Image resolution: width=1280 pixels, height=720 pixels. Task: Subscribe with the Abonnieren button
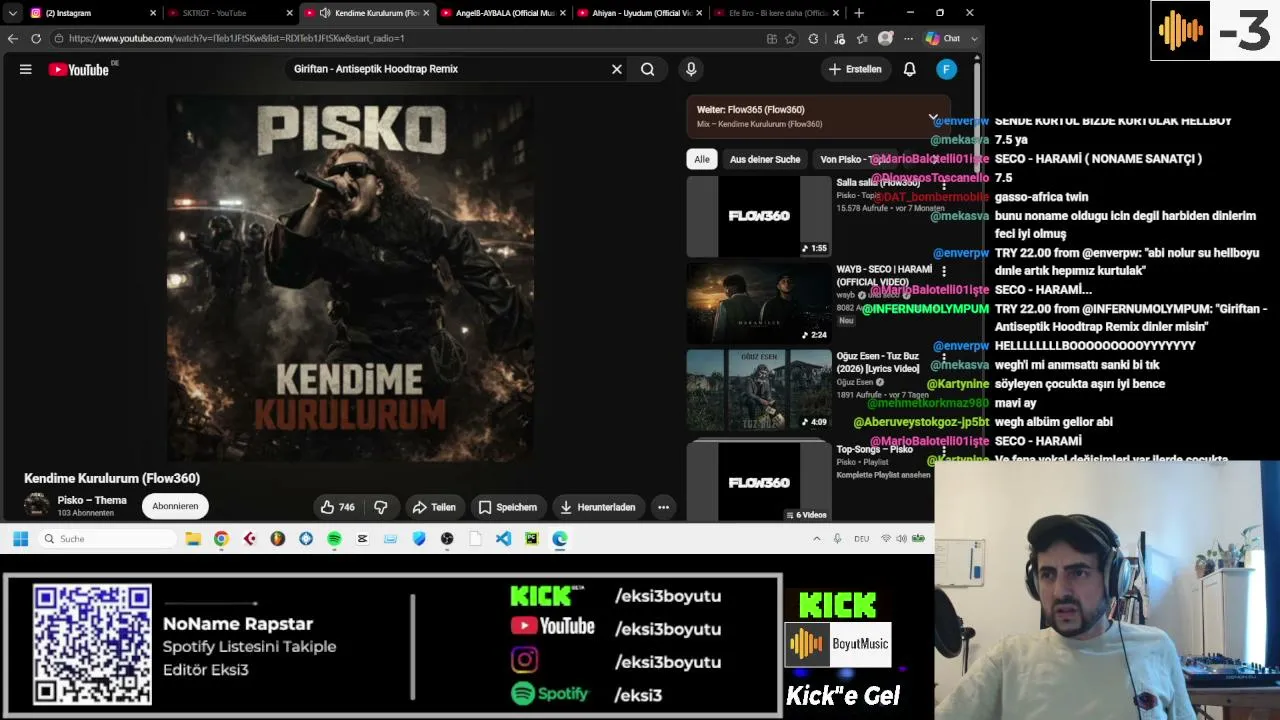175,506
